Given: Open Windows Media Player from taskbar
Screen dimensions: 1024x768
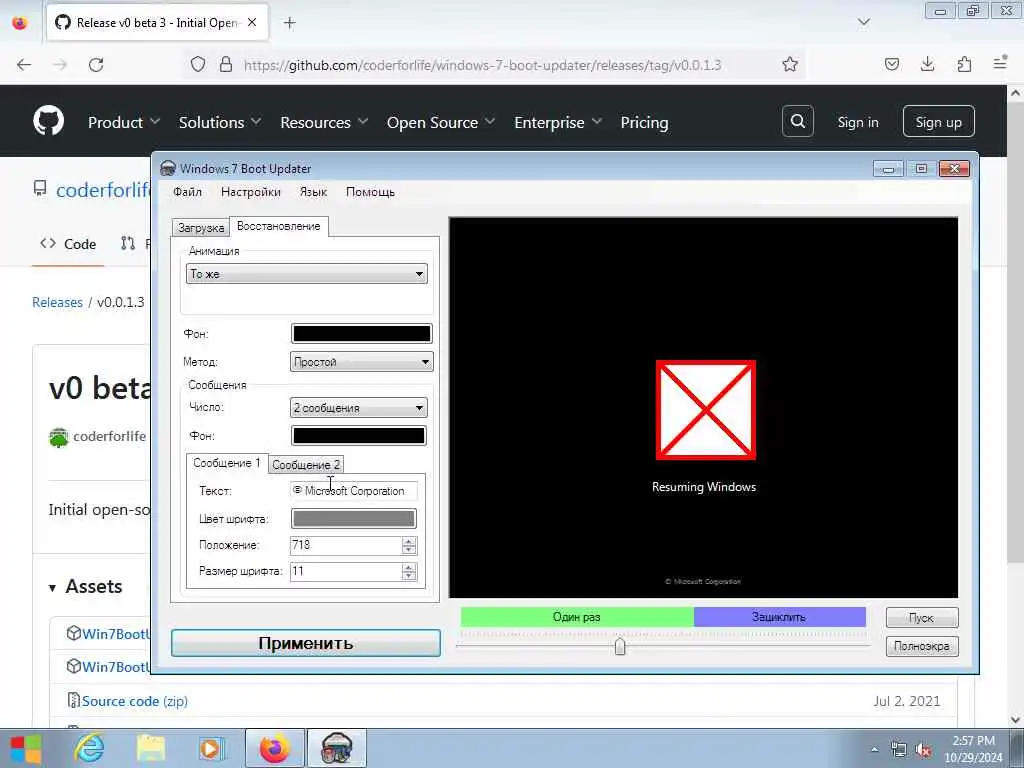Looking at the screenshot, I should click(212, 748).
